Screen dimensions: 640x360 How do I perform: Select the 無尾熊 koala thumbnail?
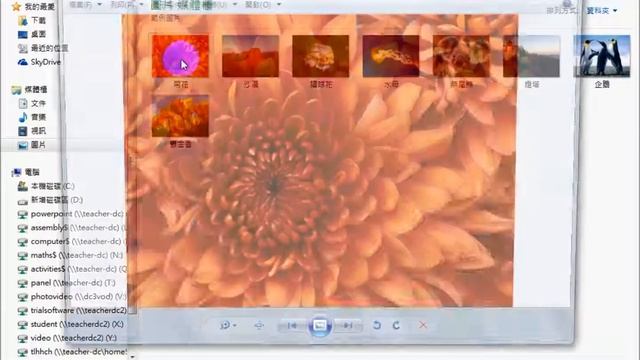coord(461,56)
